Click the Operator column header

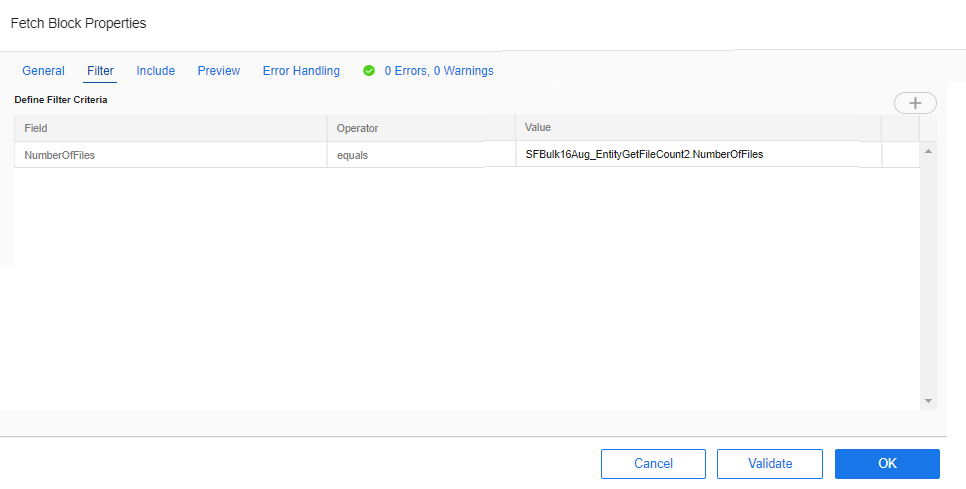[421, 128]
